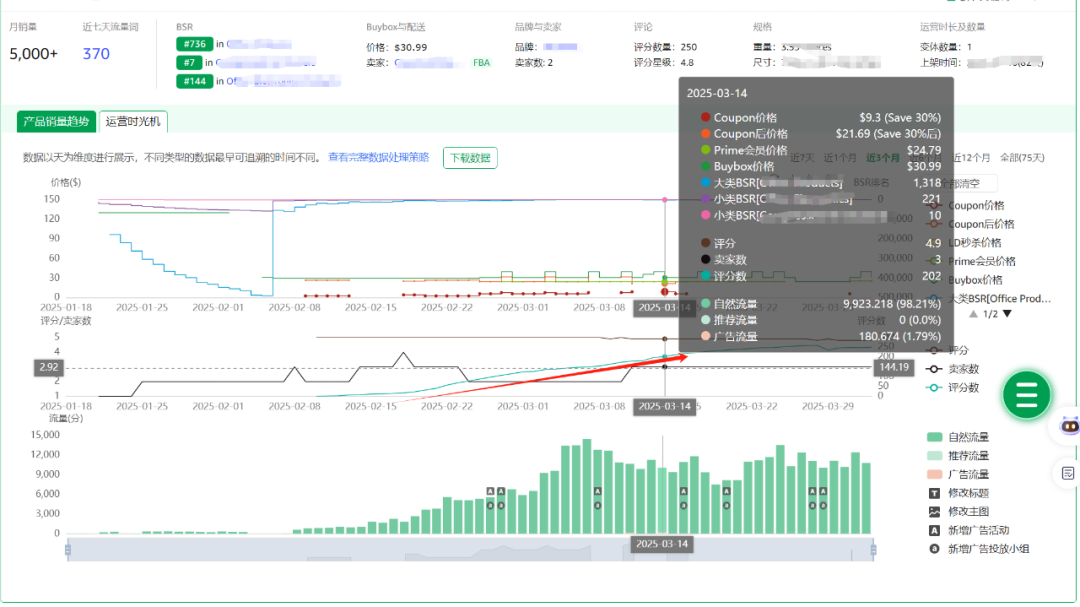Click the 370 weekly traffic keywords number
This screenshot has height=607, width=1080.
pyautogui.click(x=96, y=54)
